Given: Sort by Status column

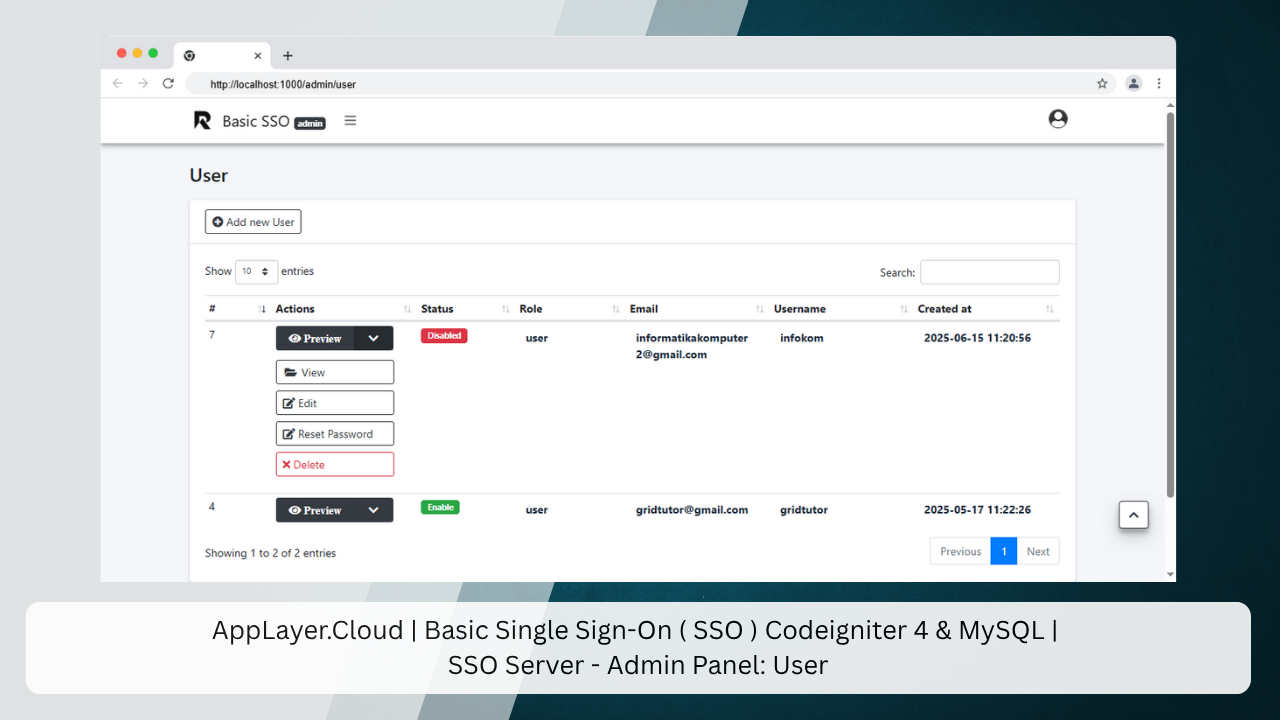Looking at the screenshot, I should click(466, 309).
